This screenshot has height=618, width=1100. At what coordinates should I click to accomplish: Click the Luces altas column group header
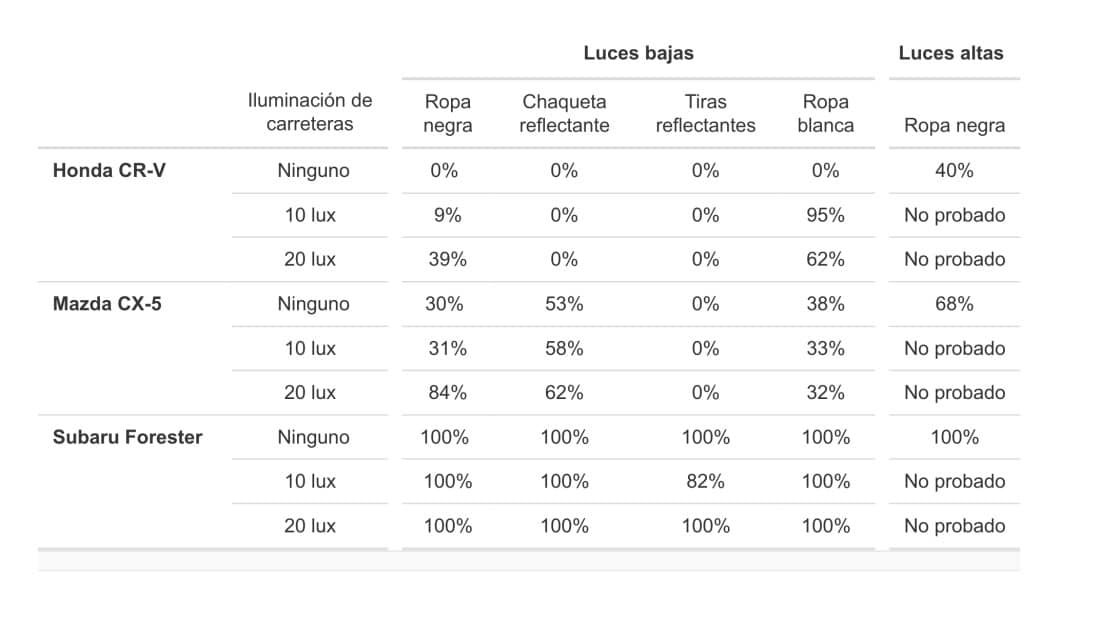pos(951,53)
